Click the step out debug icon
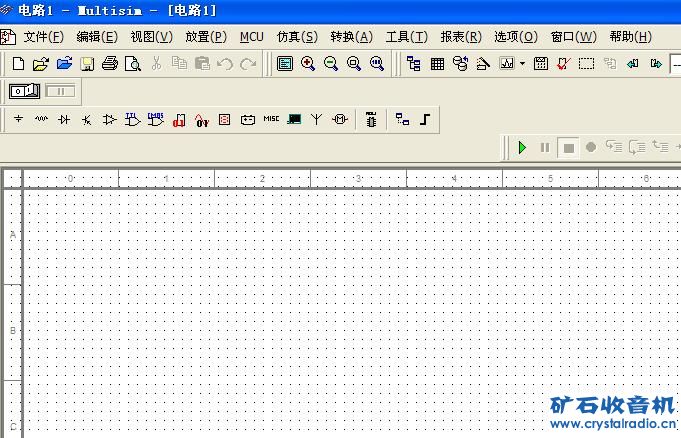 [x=660, y=146]
